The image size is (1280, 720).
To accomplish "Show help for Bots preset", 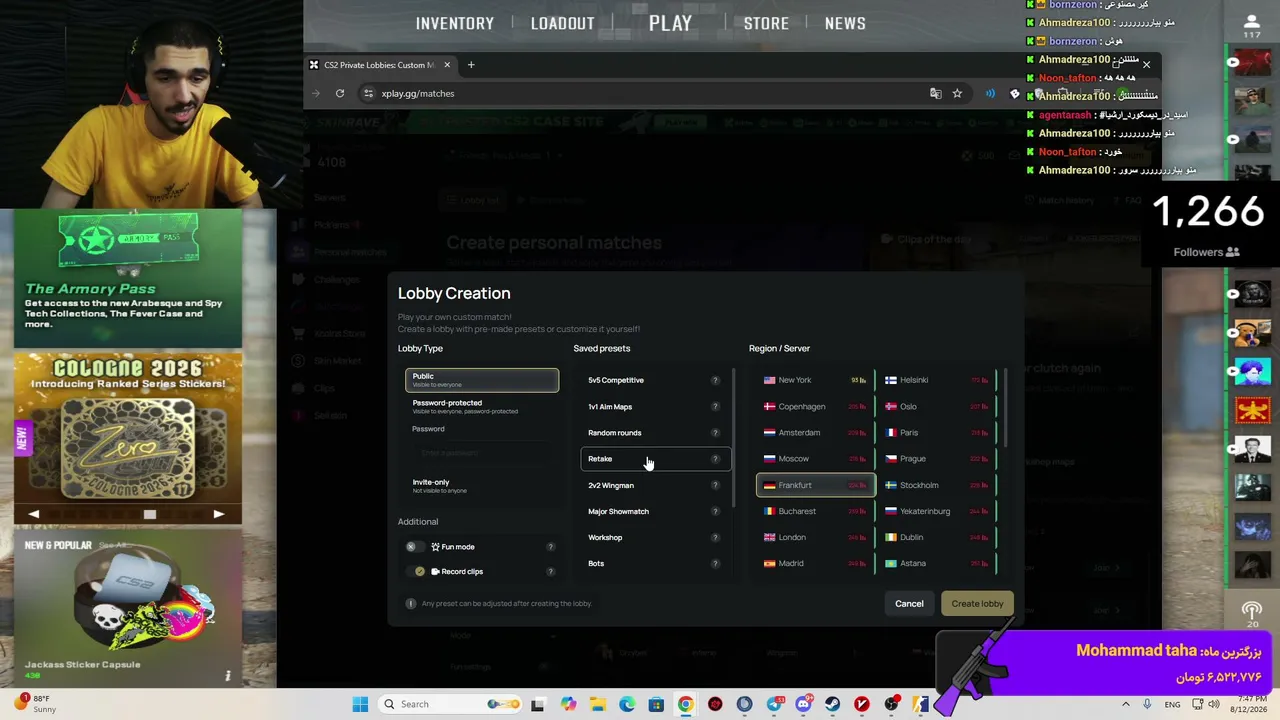I will pyautogui.click(x=715, y=563).
